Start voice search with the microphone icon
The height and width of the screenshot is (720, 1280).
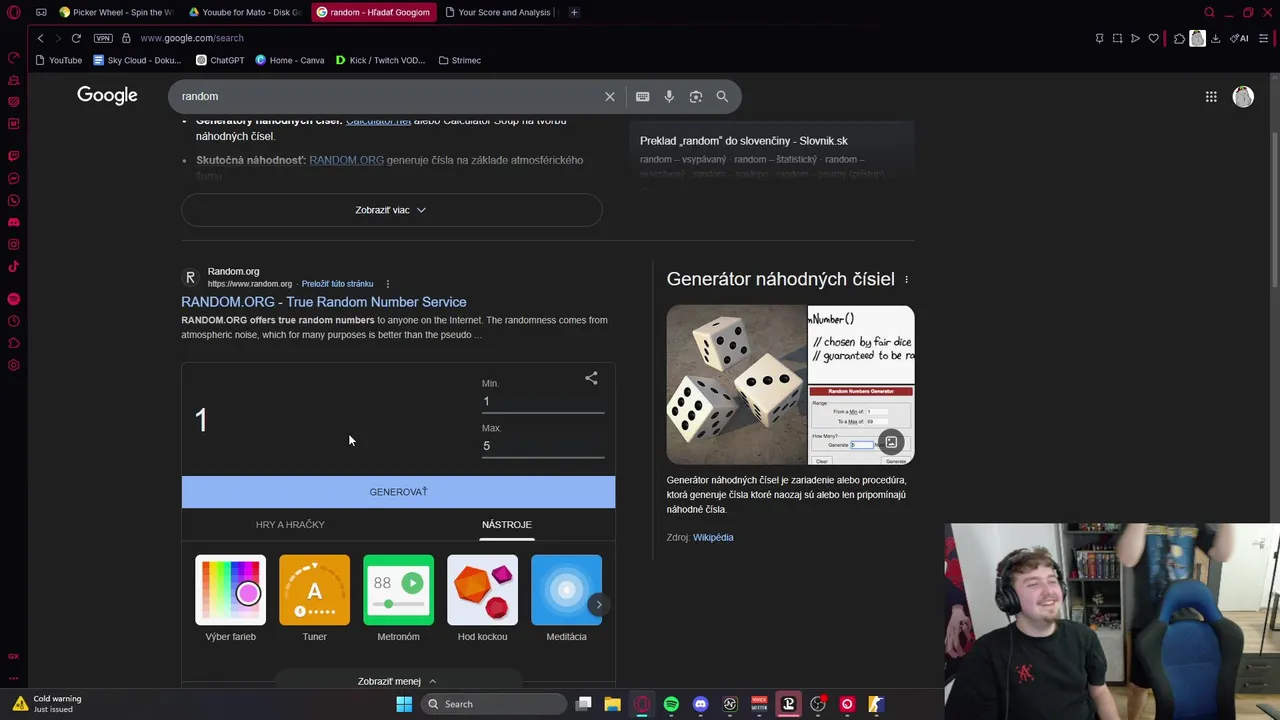click(x=669, y=96)
